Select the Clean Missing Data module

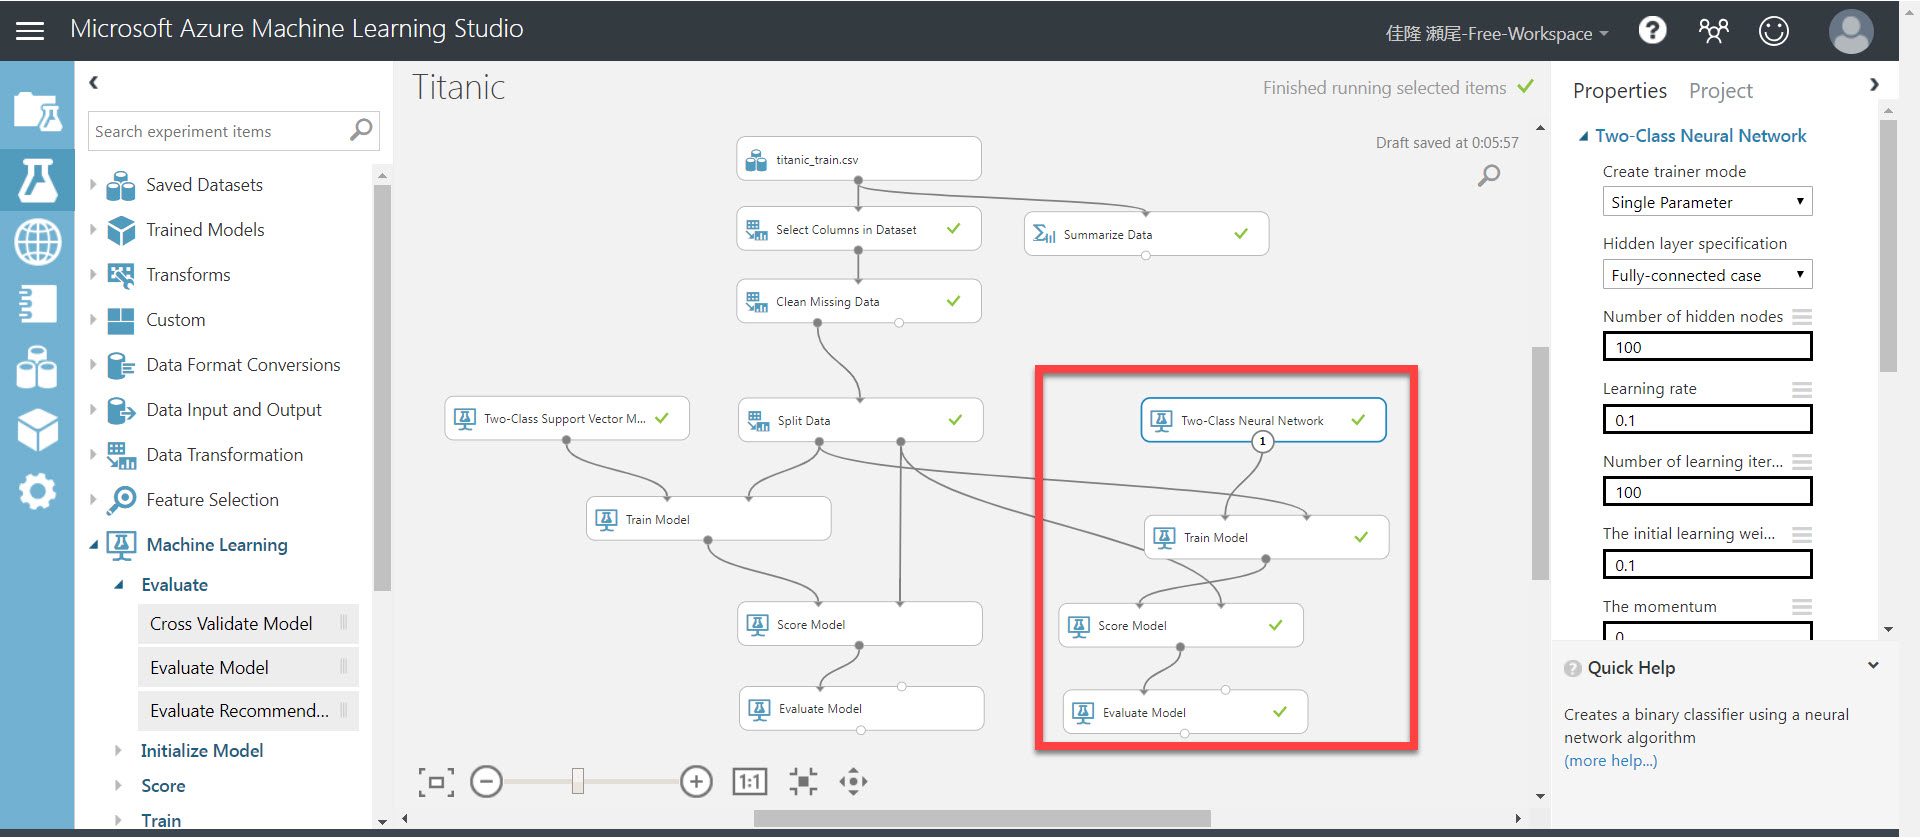859,301
